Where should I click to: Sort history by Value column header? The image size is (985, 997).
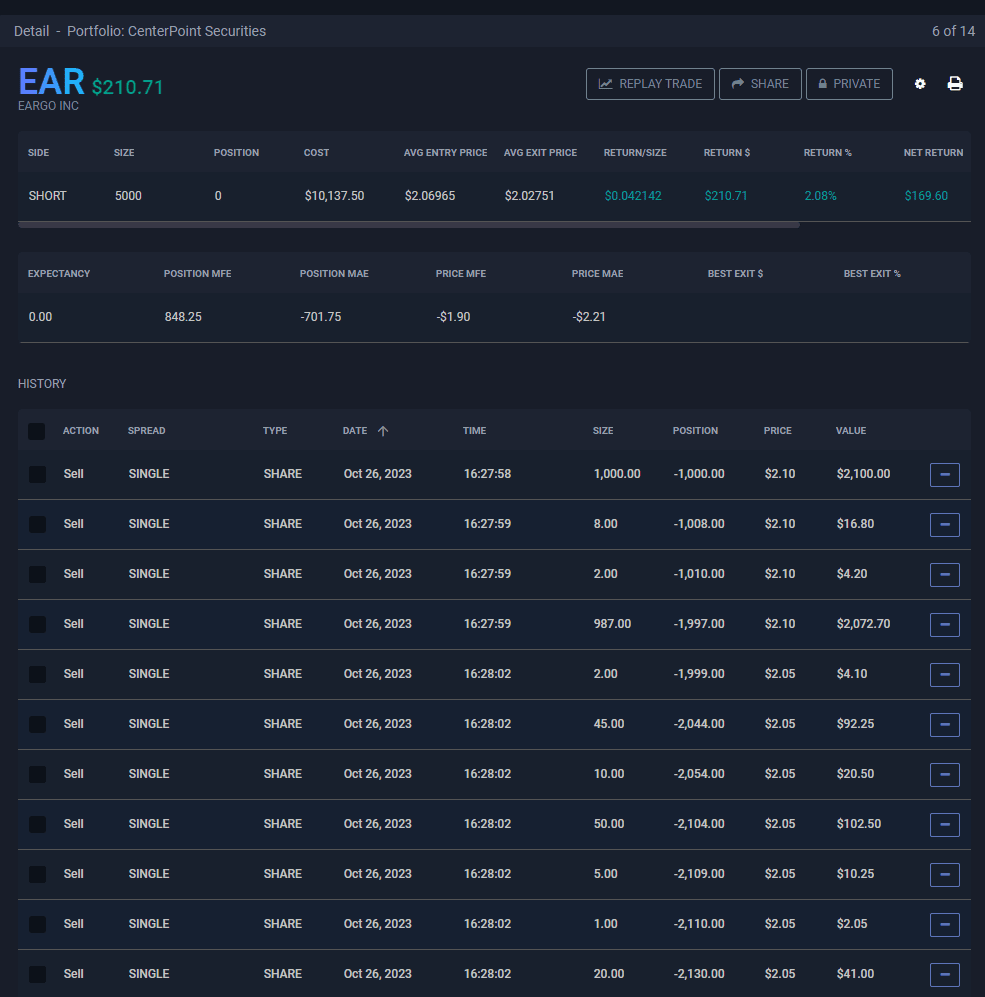coord(850,430)
